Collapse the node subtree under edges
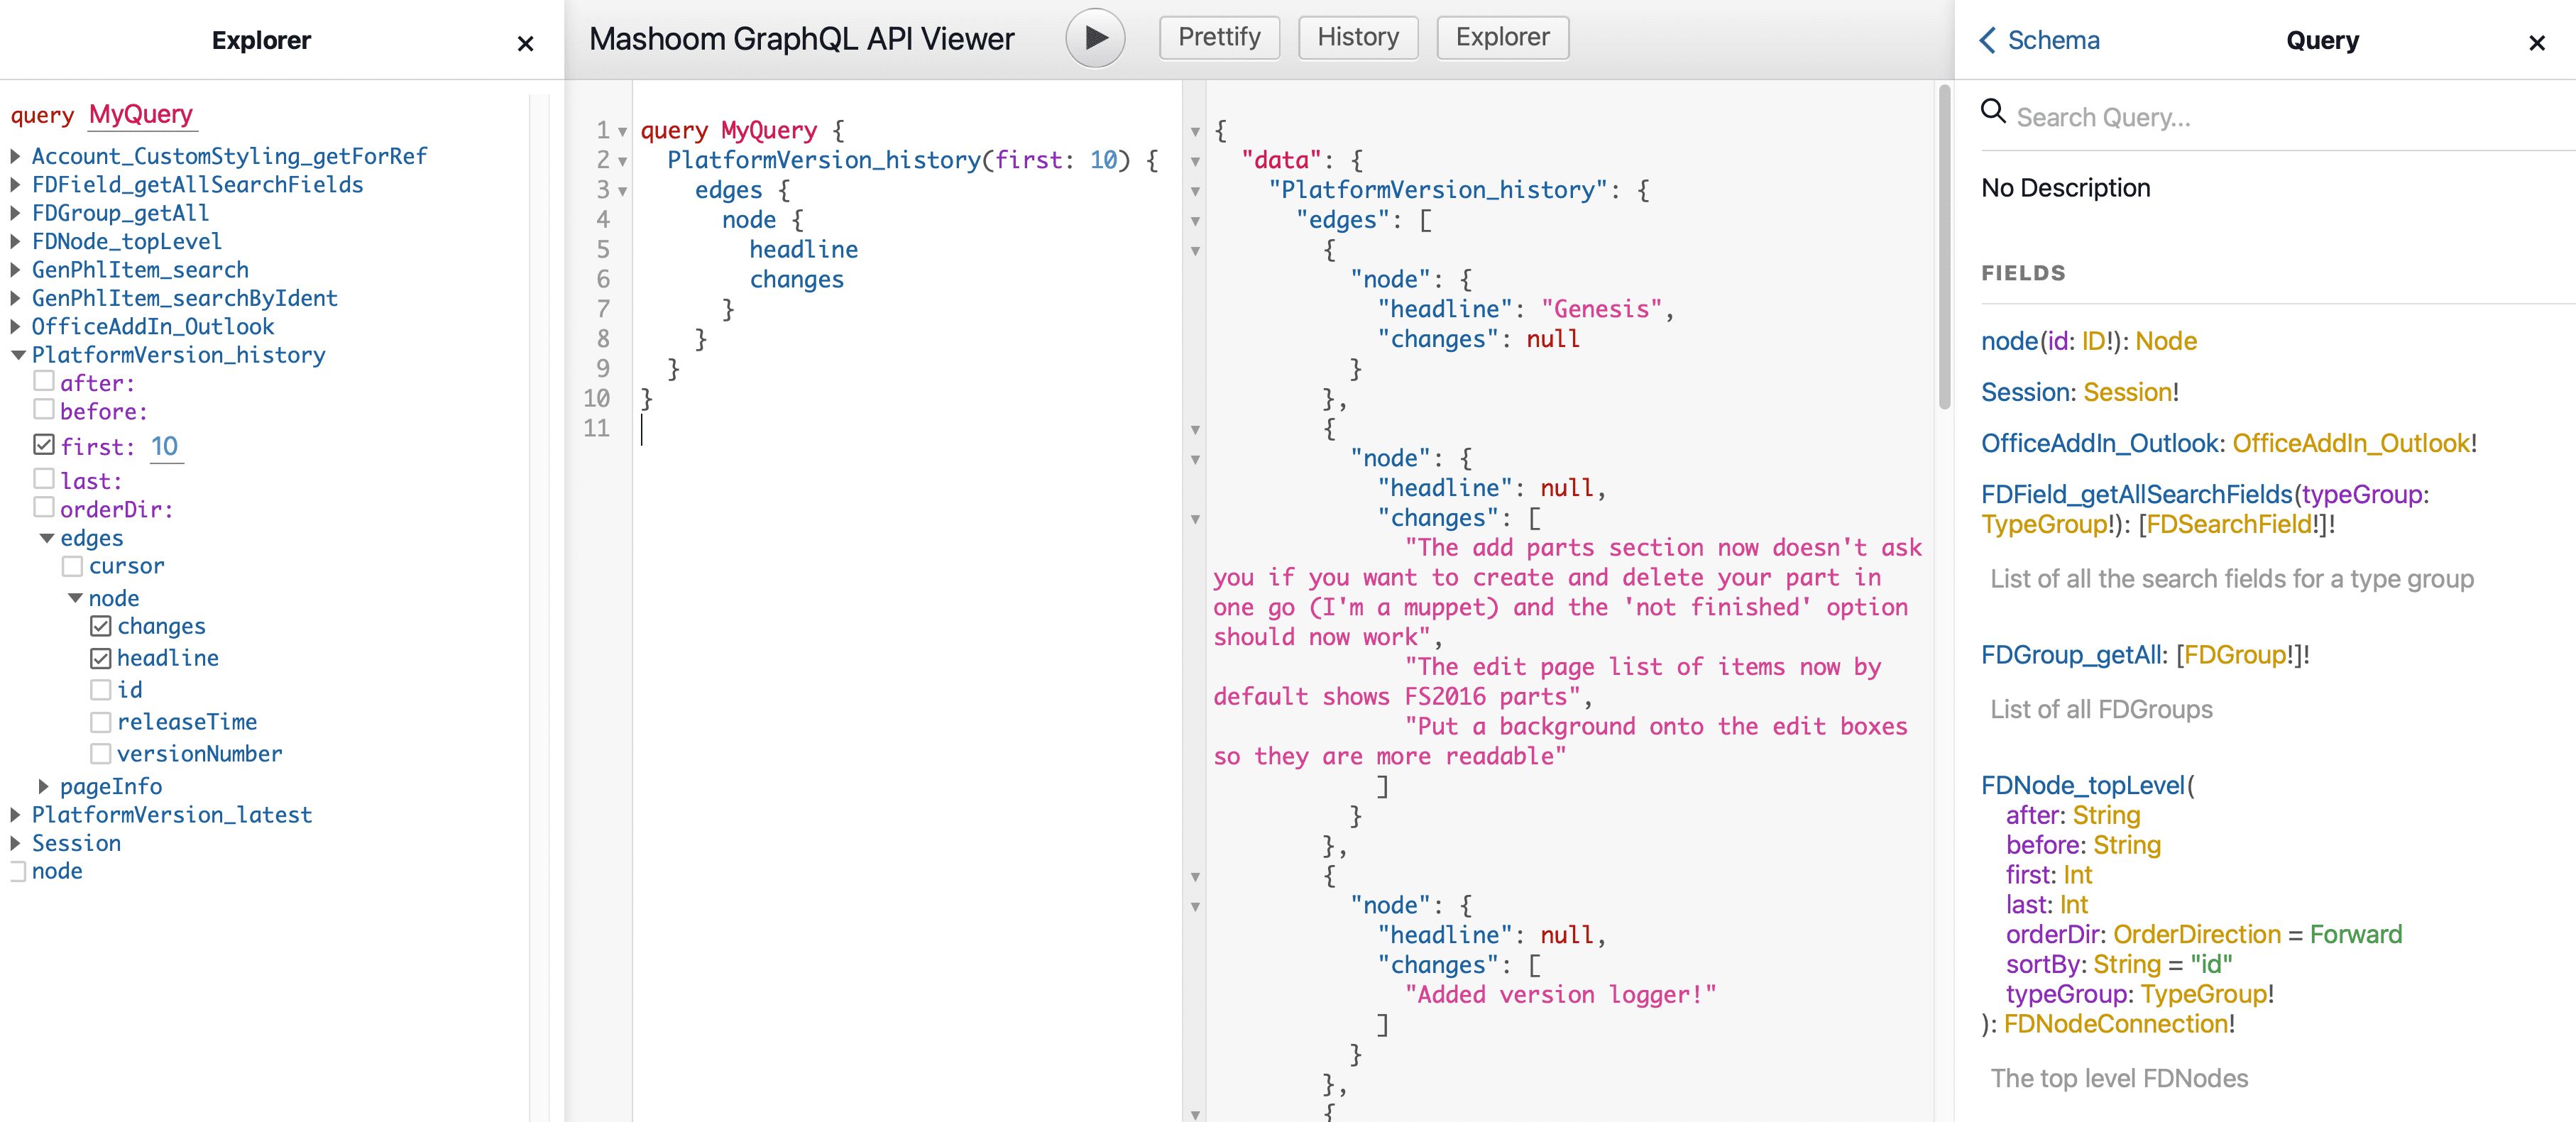 [x=75, y=598]
